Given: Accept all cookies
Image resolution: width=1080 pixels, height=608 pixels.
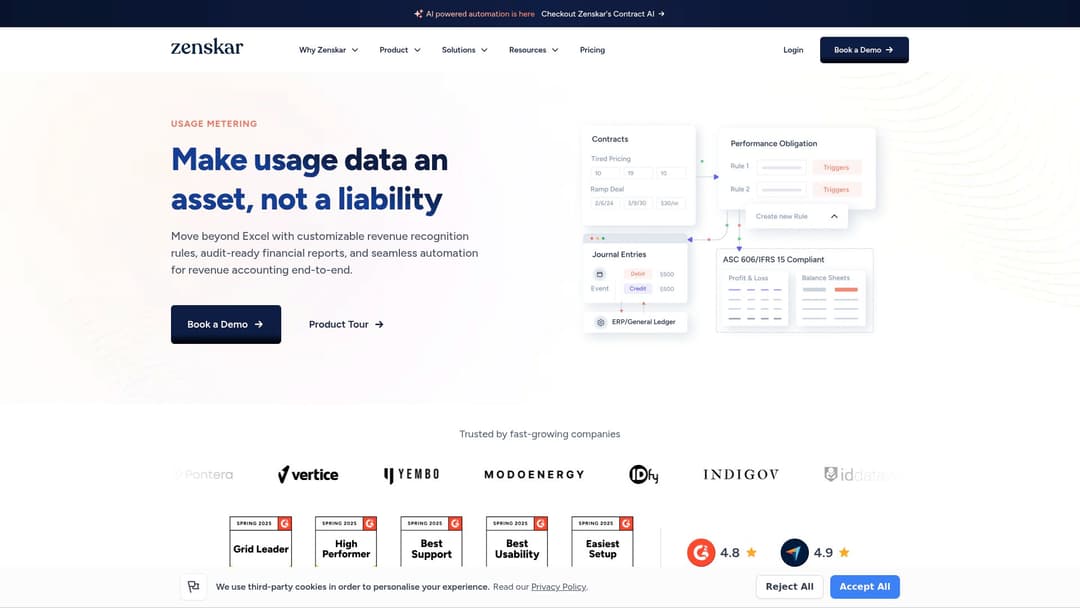Looking at the screenshot, I should [x=864, y=587].
